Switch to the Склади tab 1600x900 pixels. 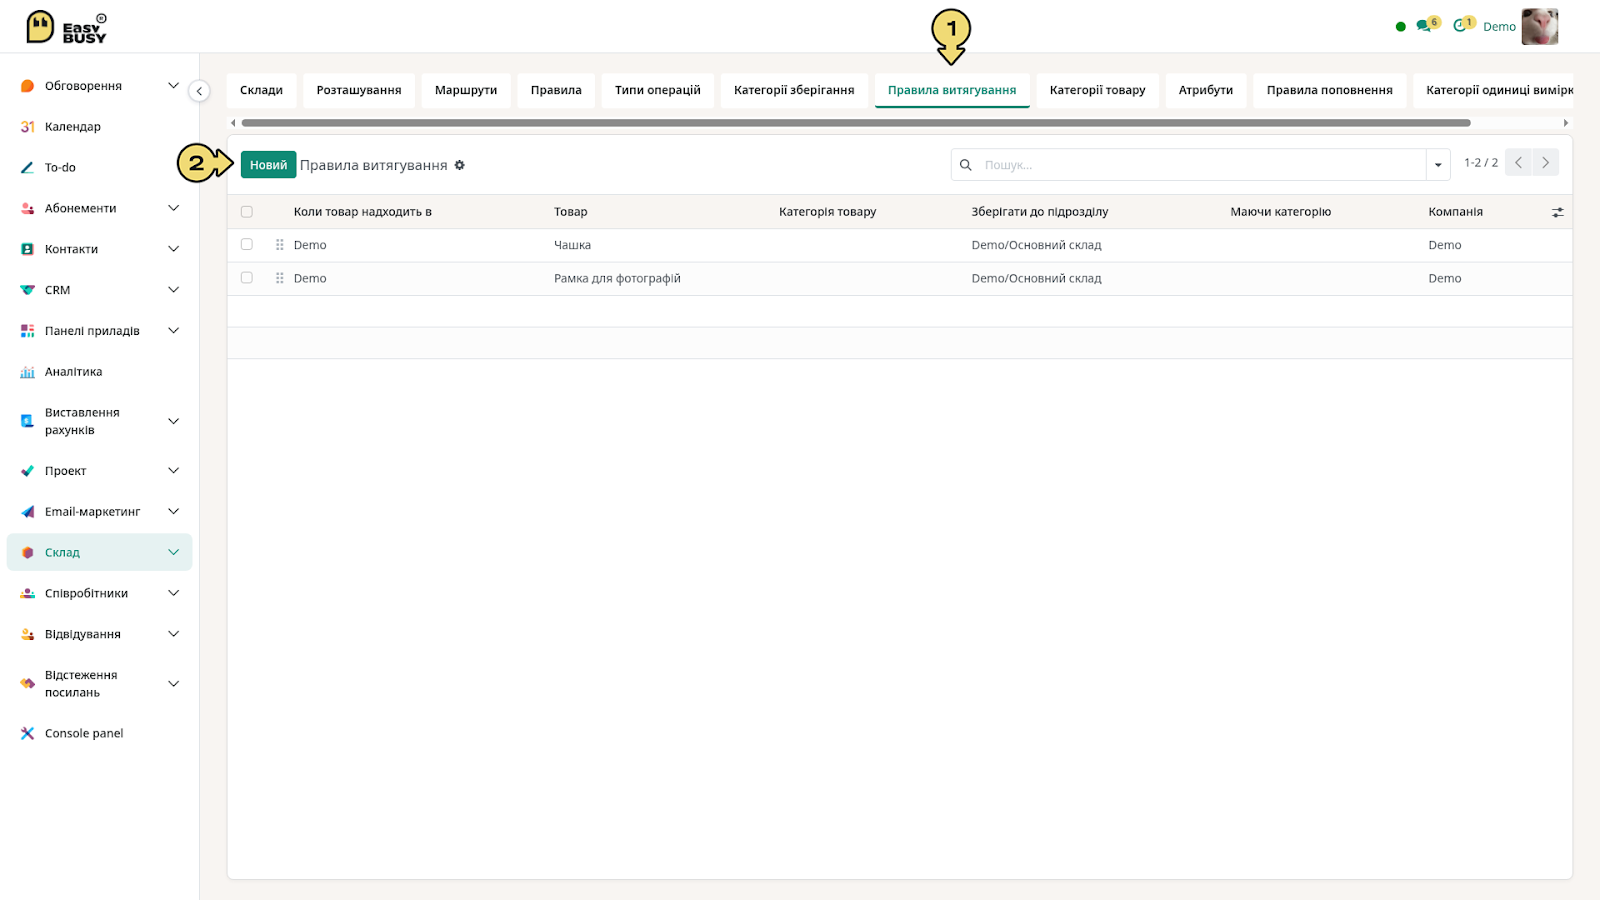point(261,90)
